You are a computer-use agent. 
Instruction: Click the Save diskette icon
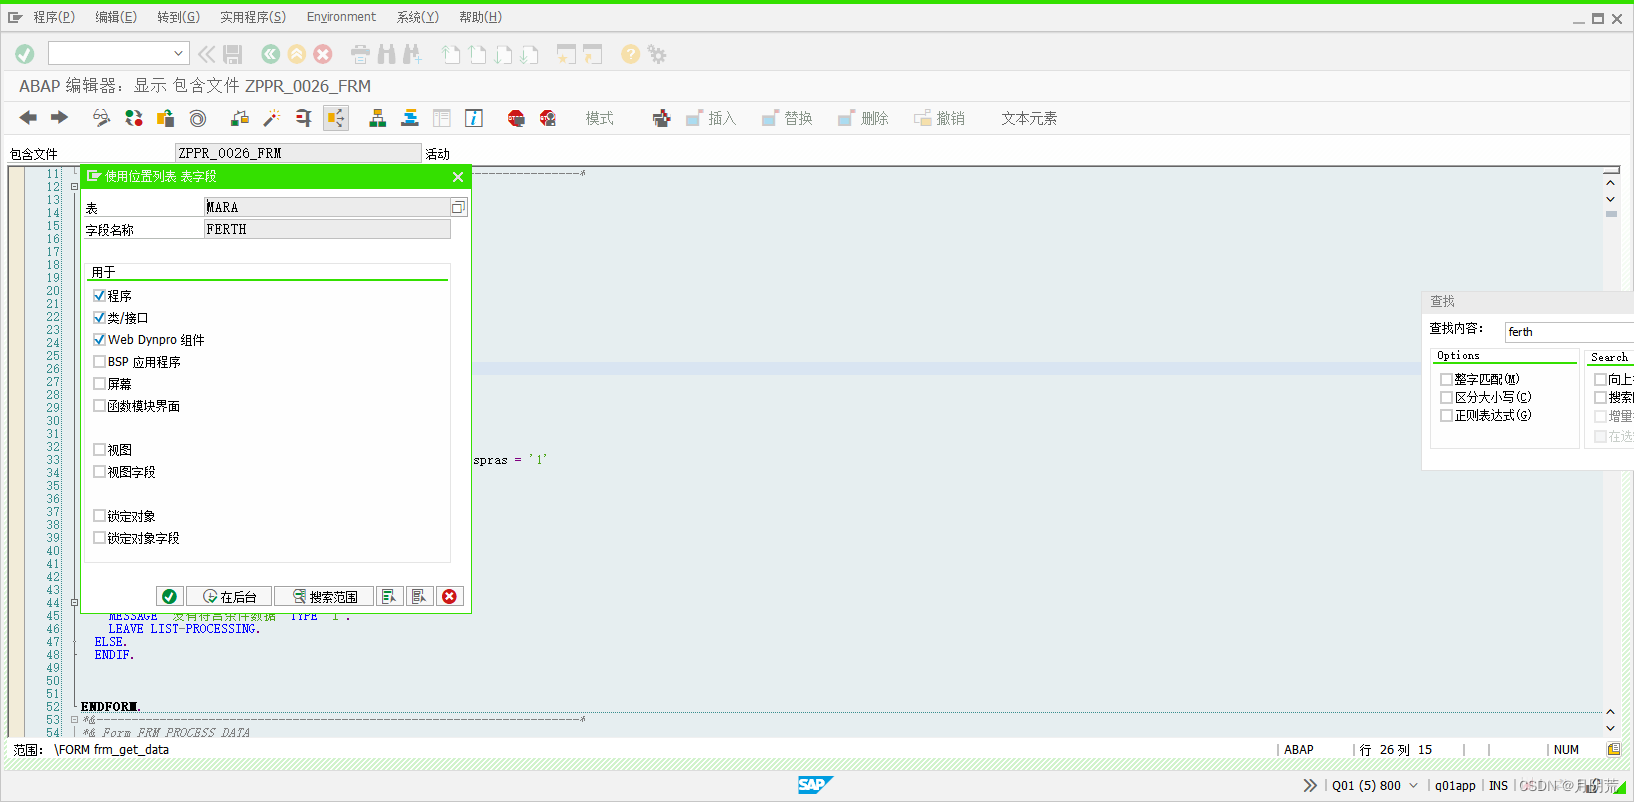(233, 54)
